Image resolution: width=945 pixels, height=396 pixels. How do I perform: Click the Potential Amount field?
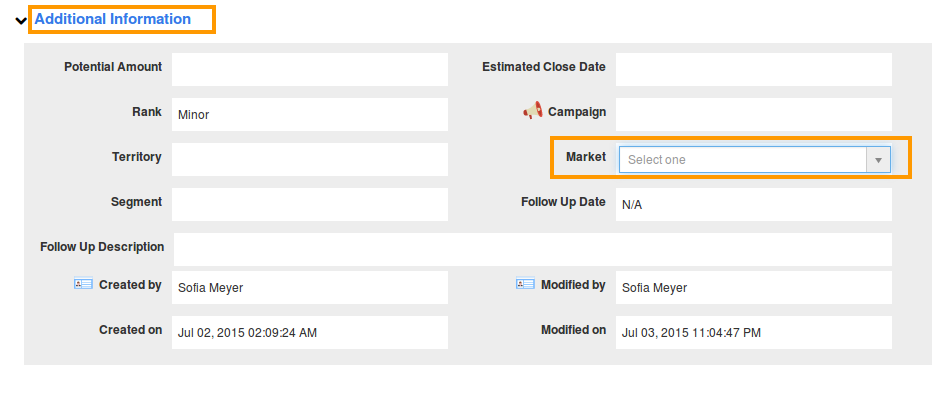(x=310, y=69)
